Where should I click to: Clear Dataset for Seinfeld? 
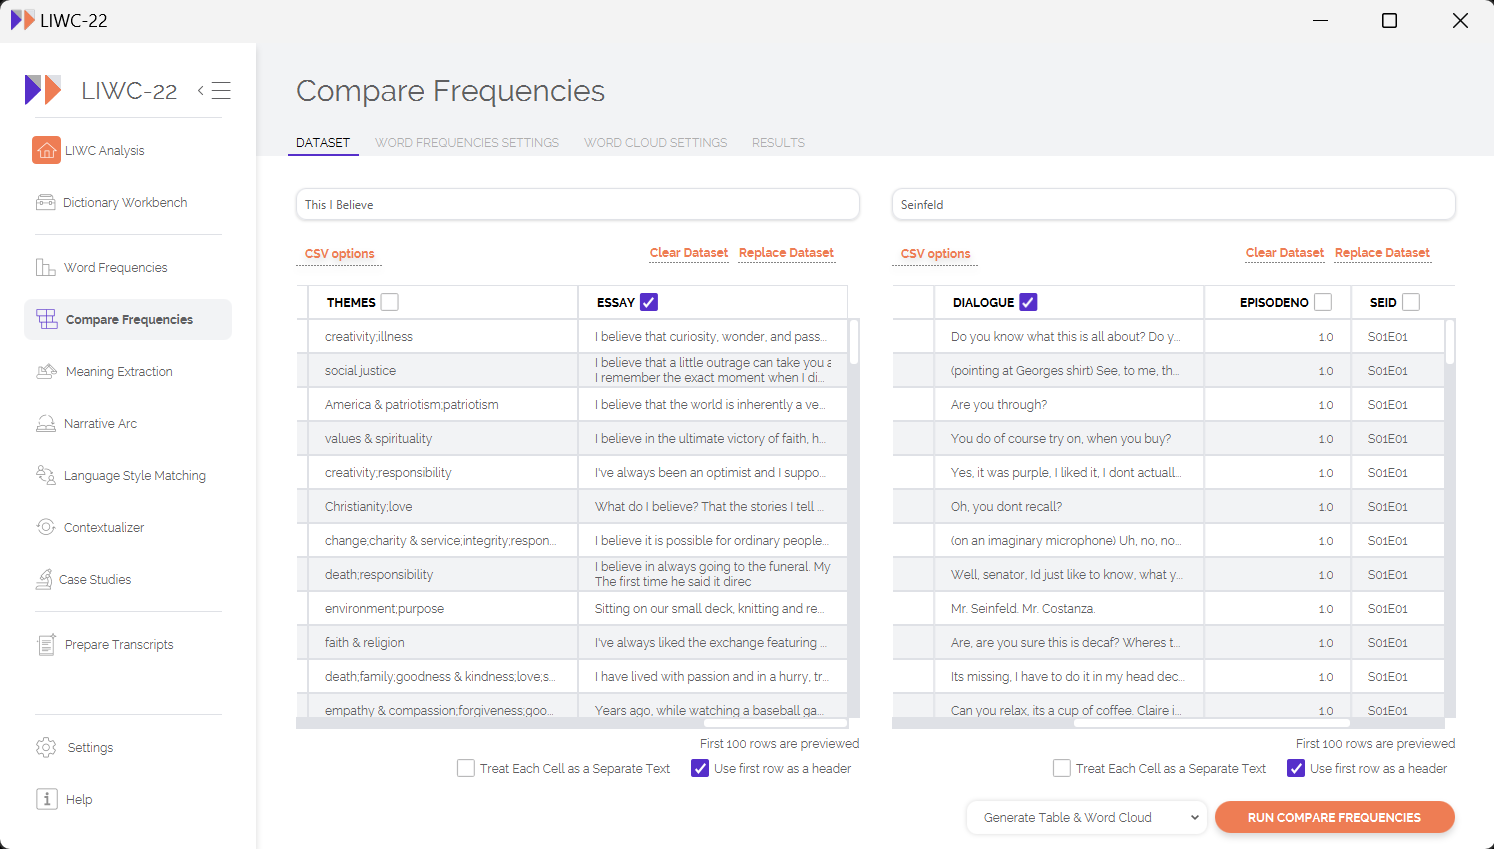click(1285, 253)
